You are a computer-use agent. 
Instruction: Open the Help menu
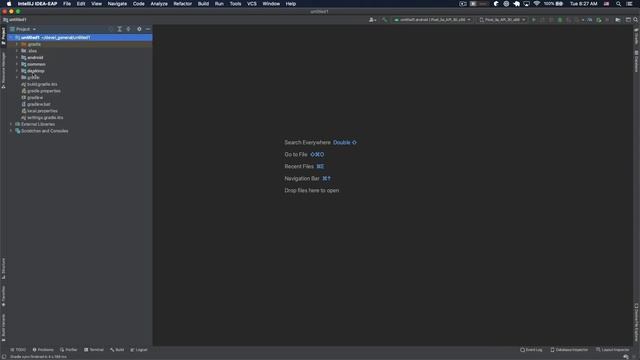pos(291,4)
